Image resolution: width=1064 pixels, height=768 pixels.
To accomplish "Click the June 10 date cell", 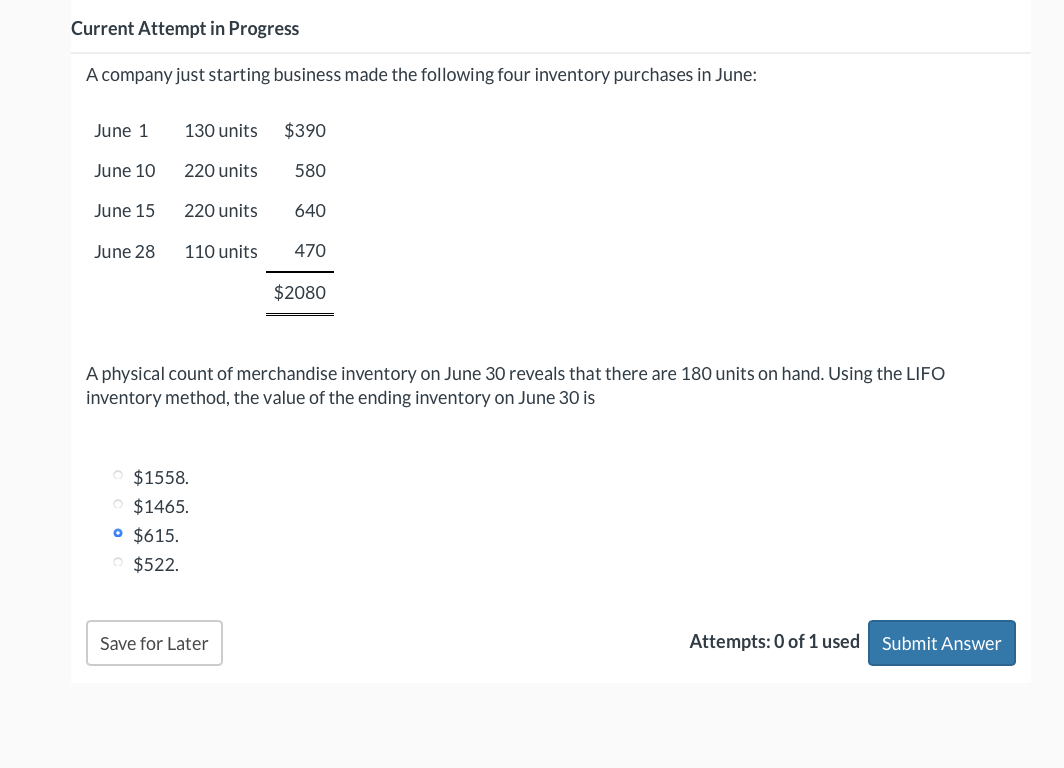I will coord(125,170).
